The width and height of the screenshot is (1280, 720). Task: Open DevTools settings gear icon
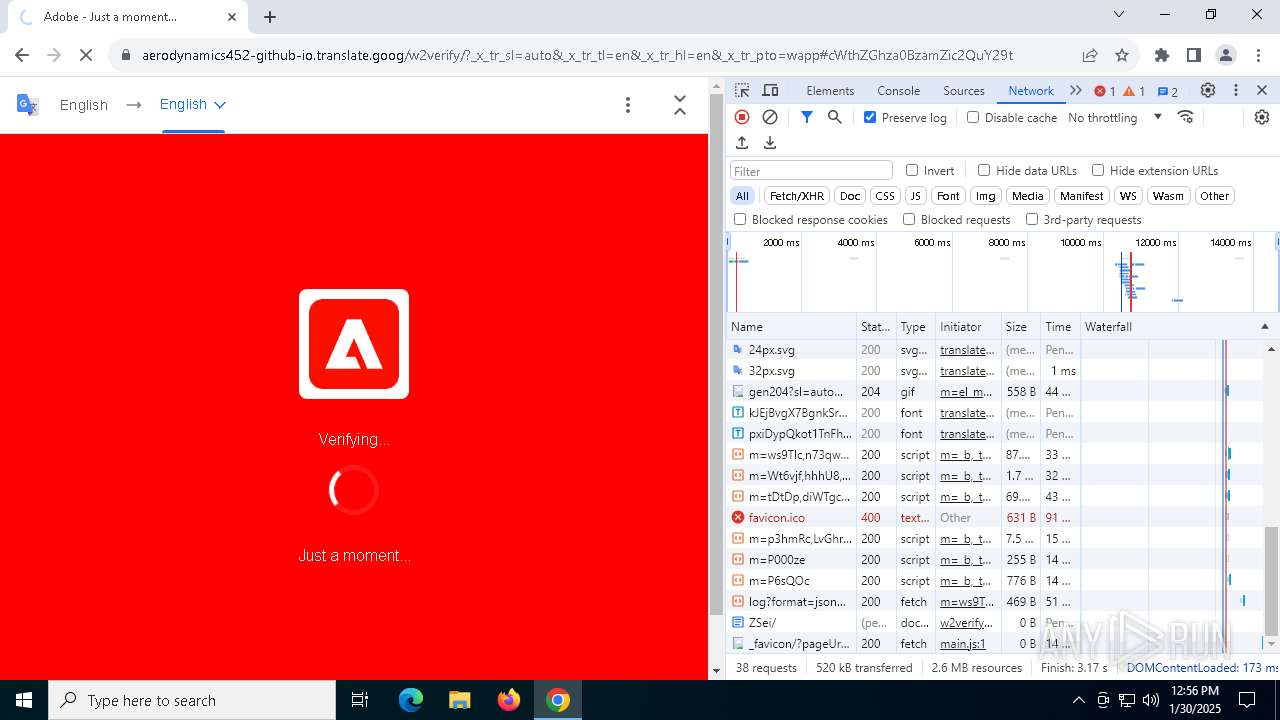point(1208,90)
